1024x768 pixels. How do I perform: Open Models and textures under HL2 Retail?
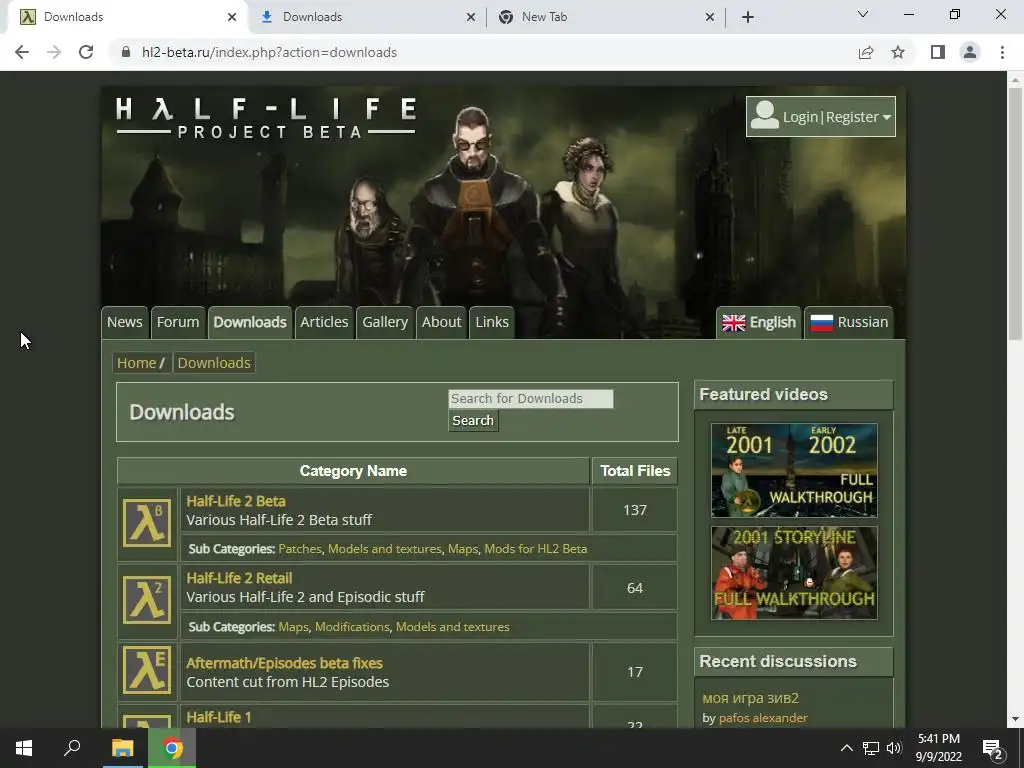453,626
